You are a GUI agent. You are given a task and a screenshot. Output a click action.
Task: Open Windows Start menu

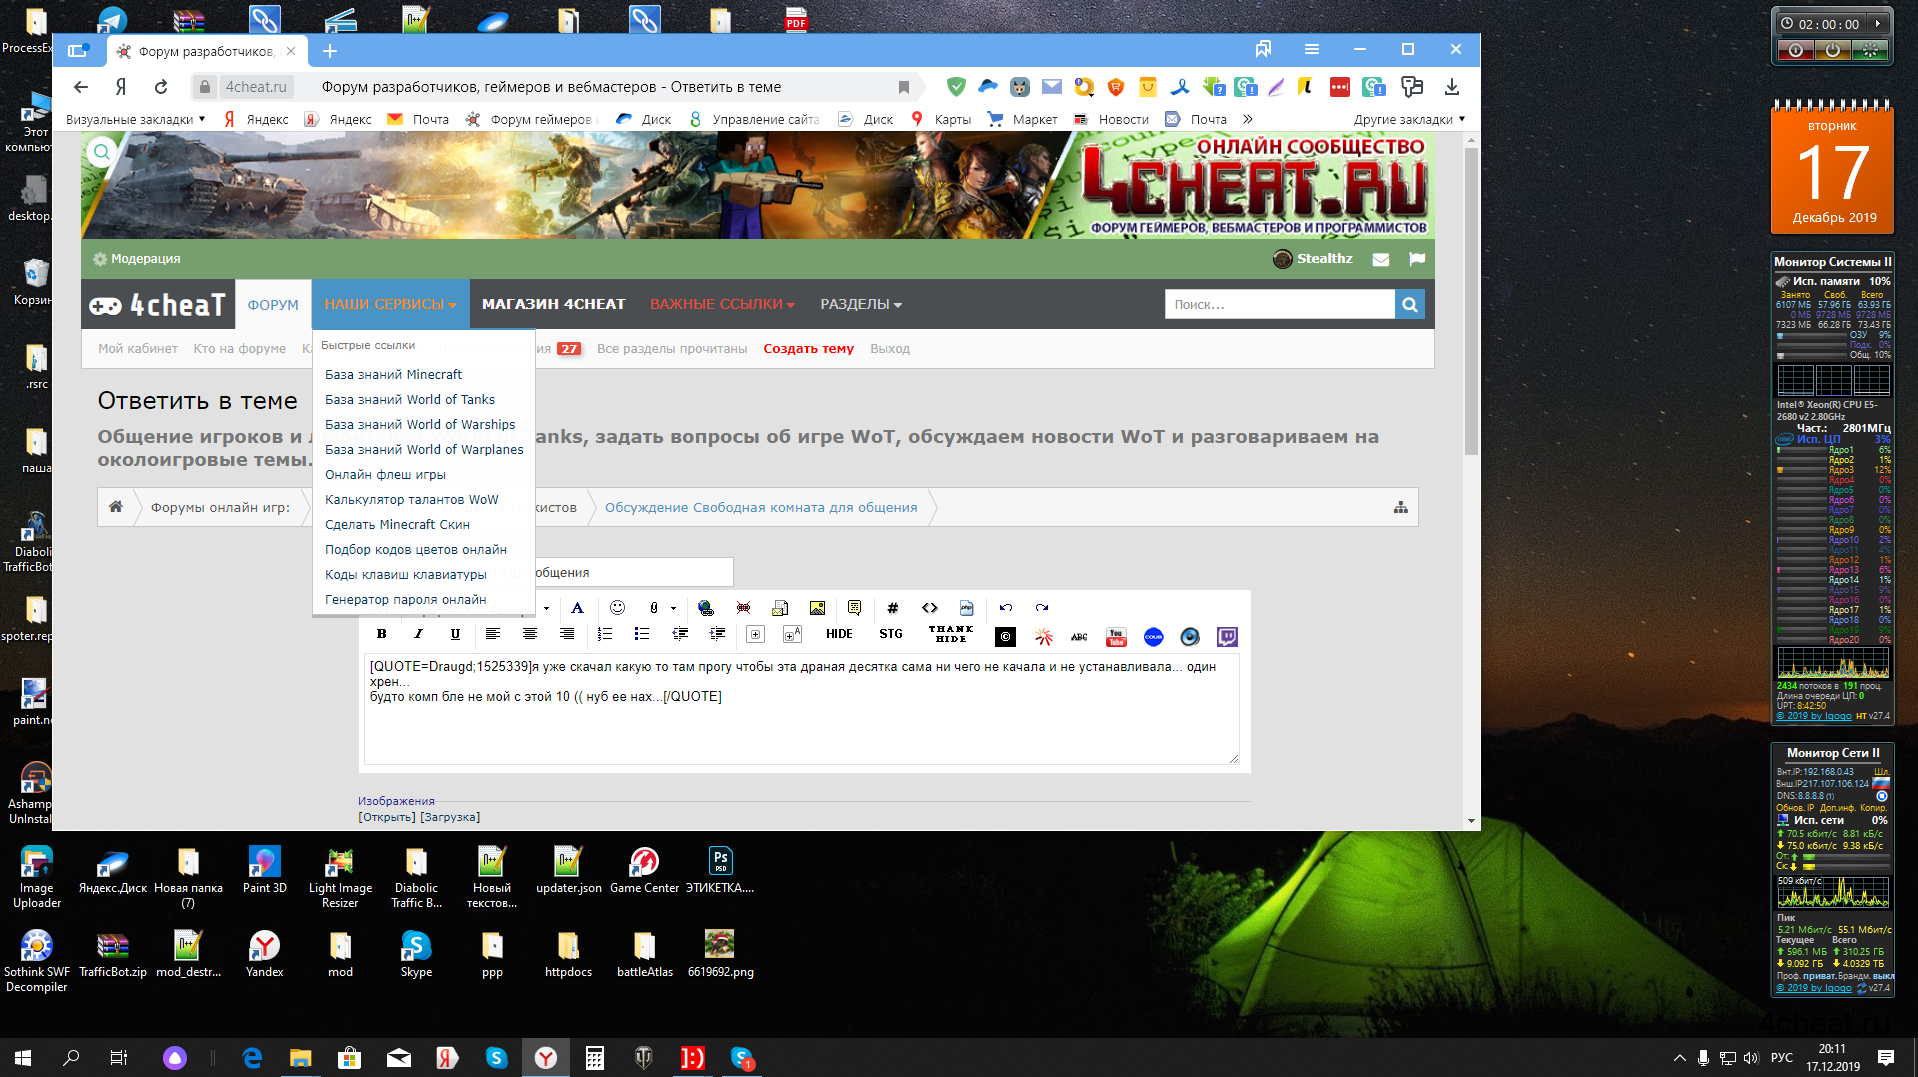(x=23, y=1057)
